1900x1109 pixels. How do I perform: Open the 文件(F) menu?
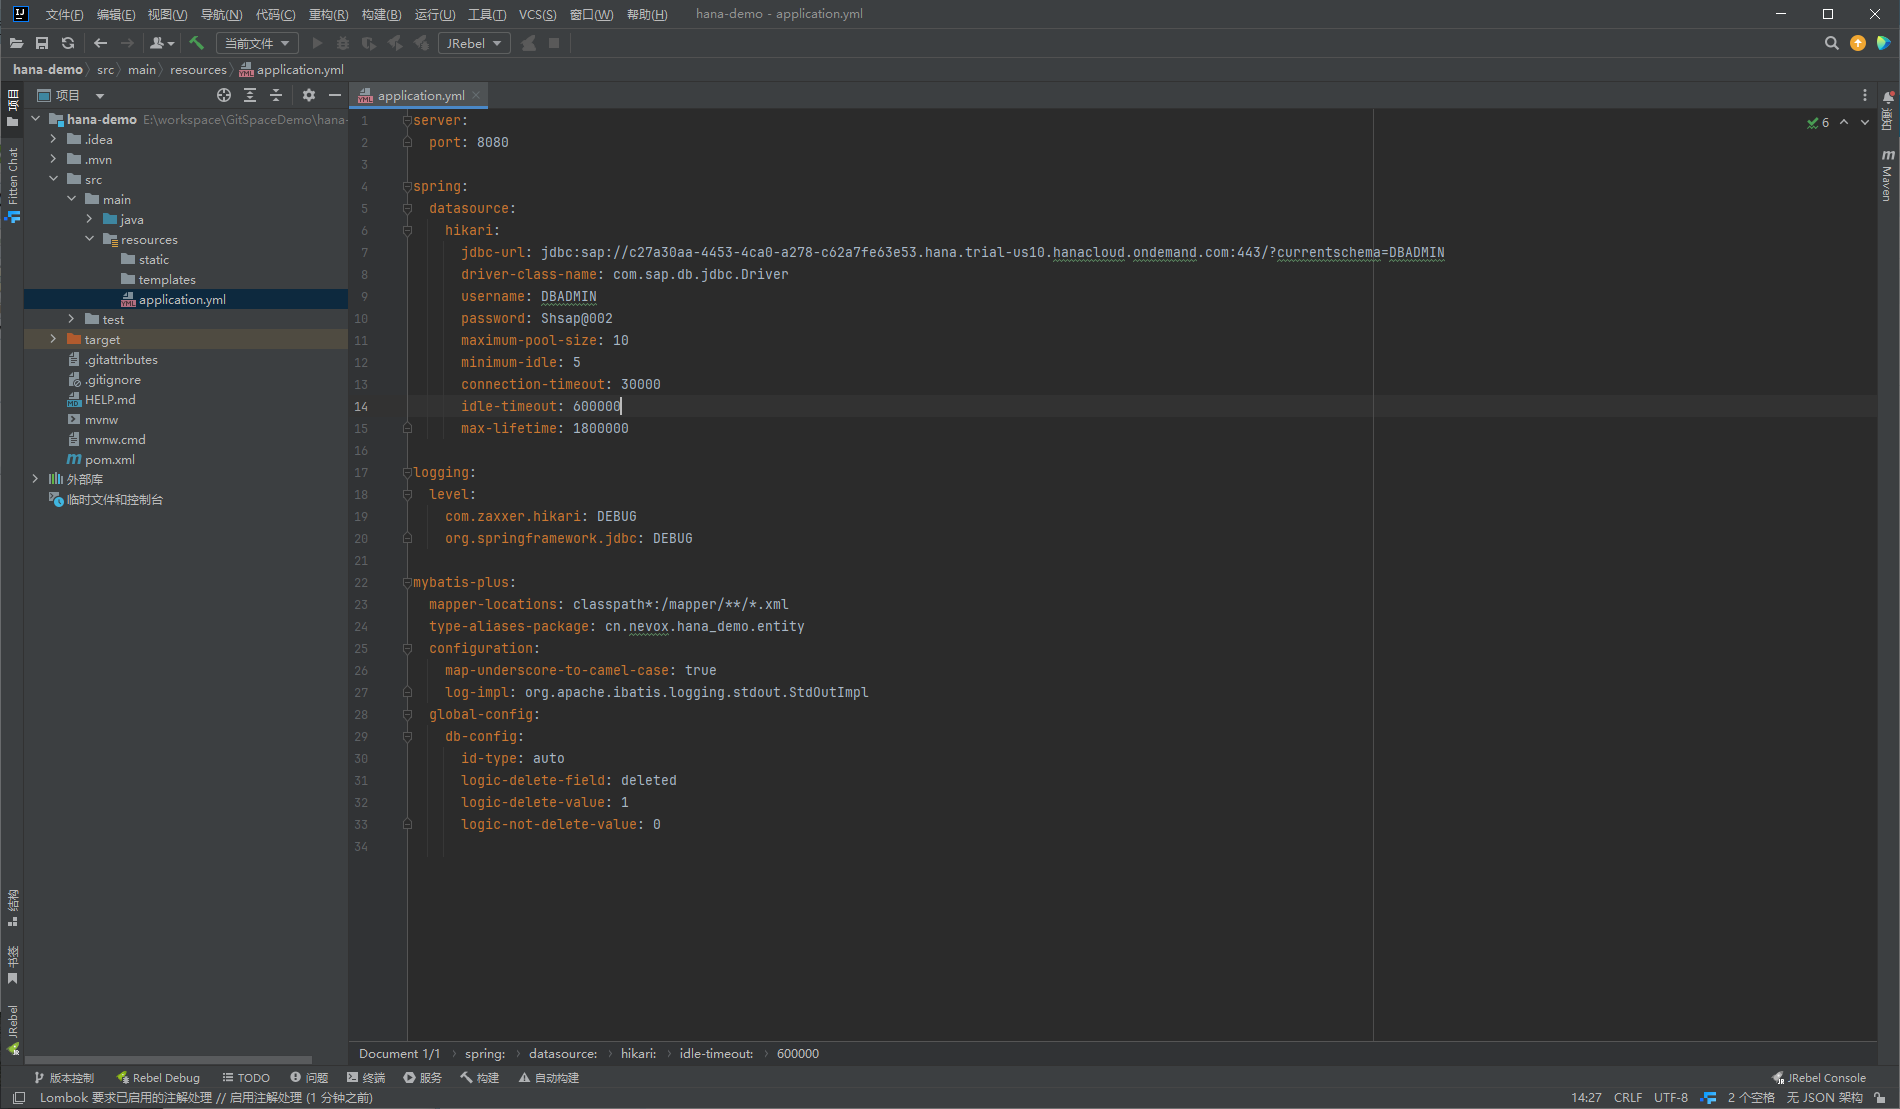click(x=64, y=14)
